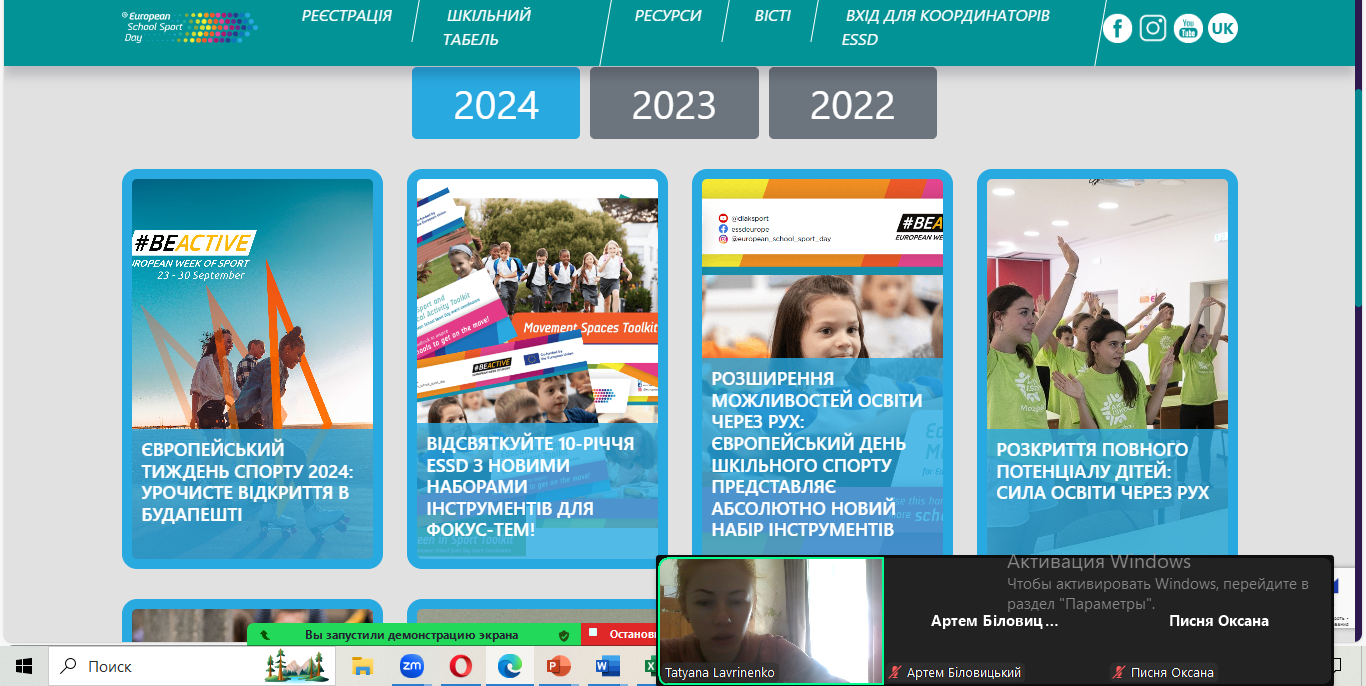The height and width of the screenshot is (686, 1366).
Task: Open the РЕЄСТРАЦІЯ menu item
Action: click(347, 16)
